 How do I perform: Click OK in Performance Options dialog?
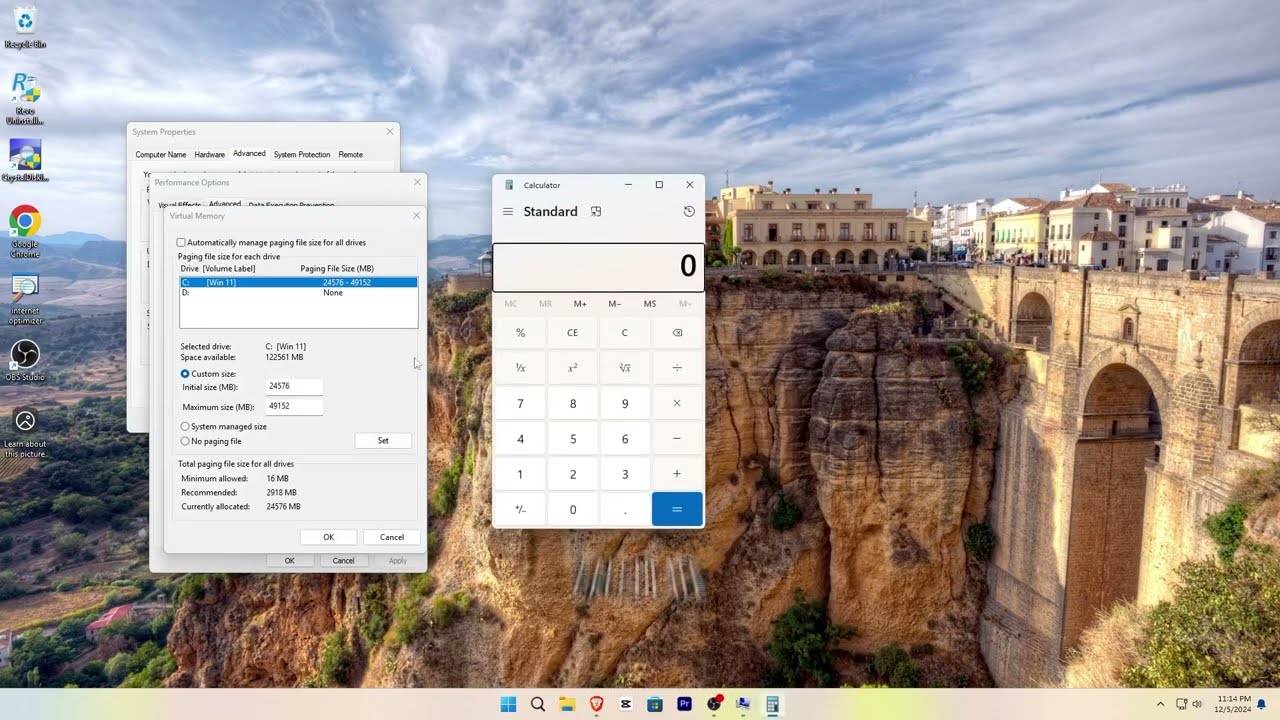[x=290, y=561]
